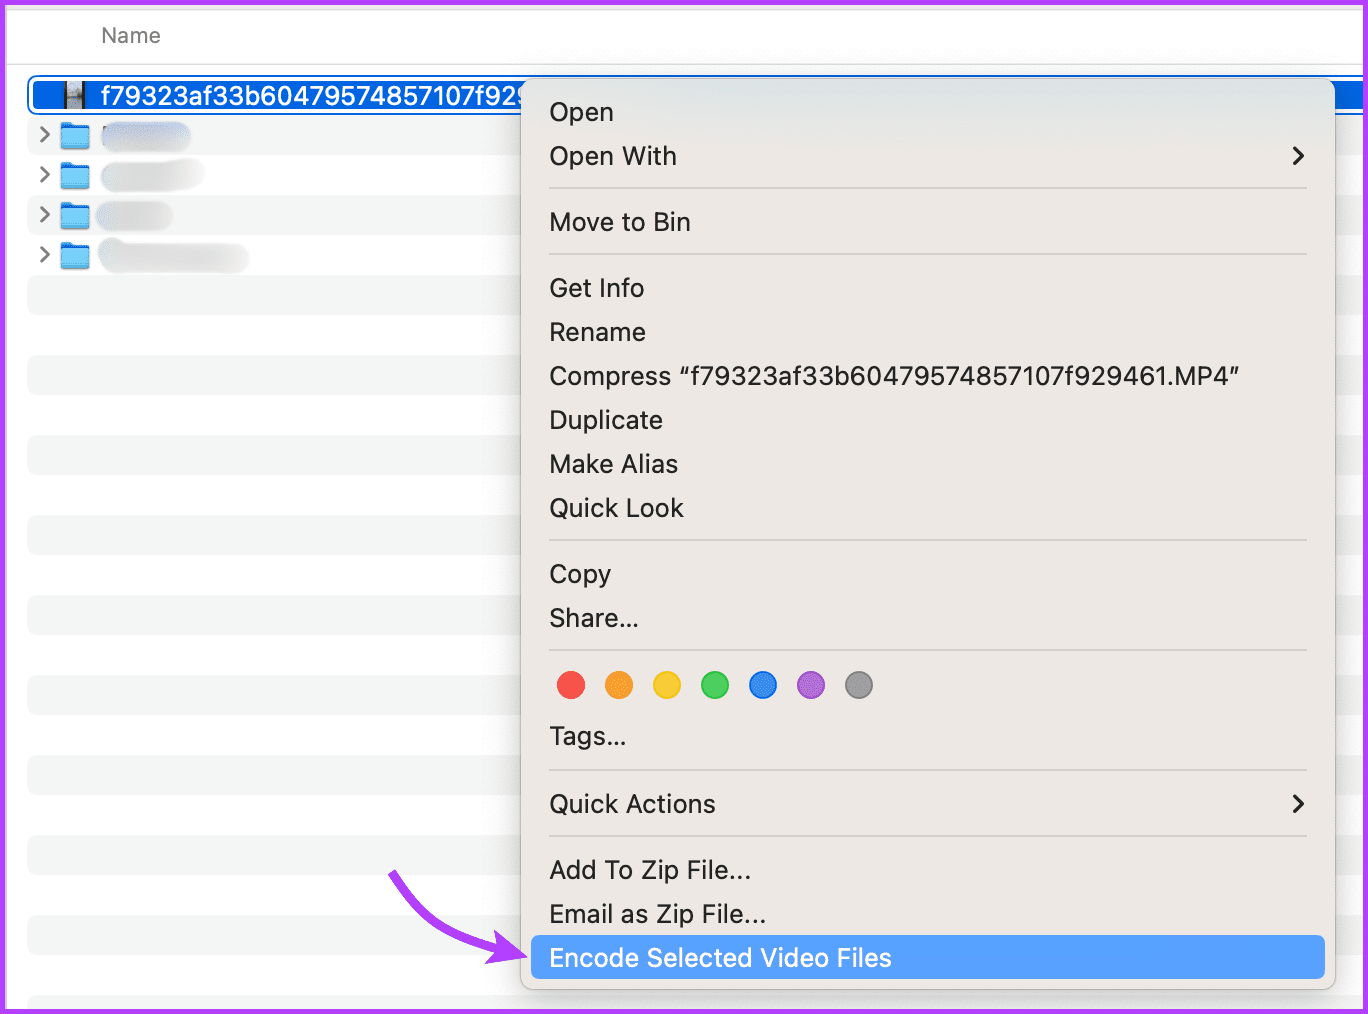
Task: Open Quick Look preview
Action: click(616, 508)
